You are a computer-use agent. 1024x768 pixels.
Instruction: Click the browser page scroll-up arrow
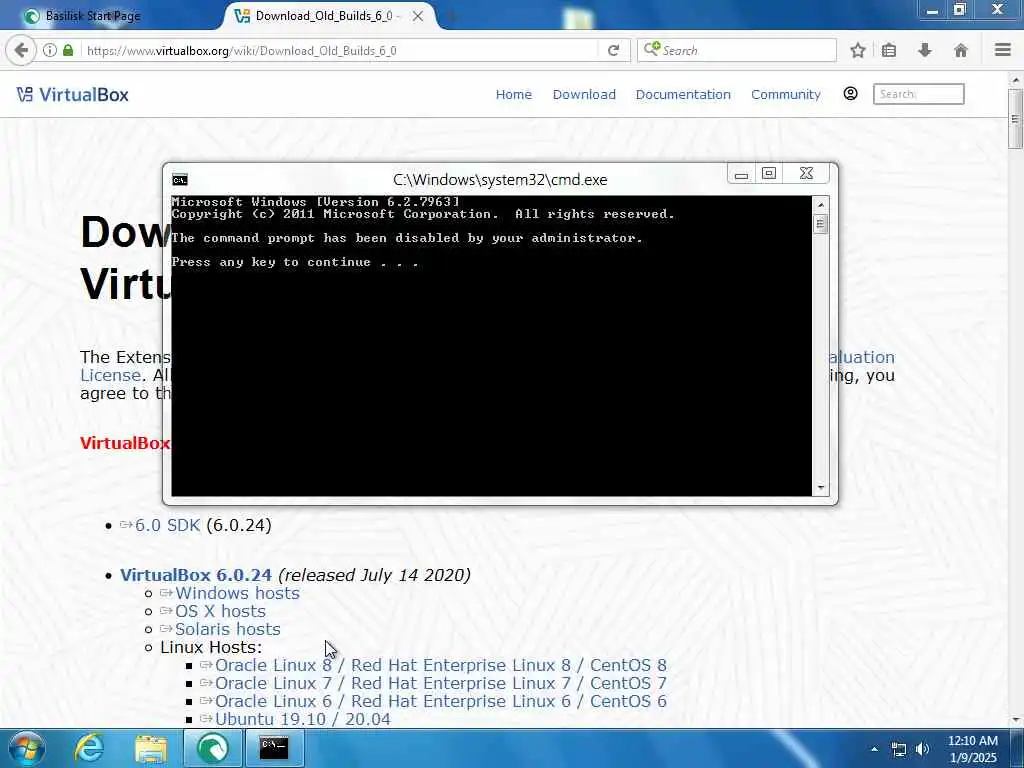pos(1016,80)
